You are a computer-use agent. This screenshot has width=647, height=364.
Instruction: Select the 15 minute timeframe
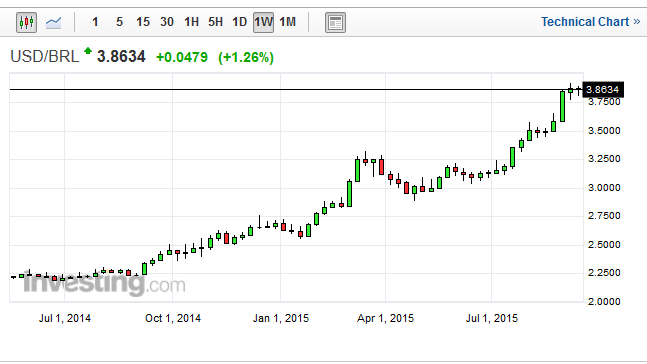pyautogui.click(x=143, y=22)
